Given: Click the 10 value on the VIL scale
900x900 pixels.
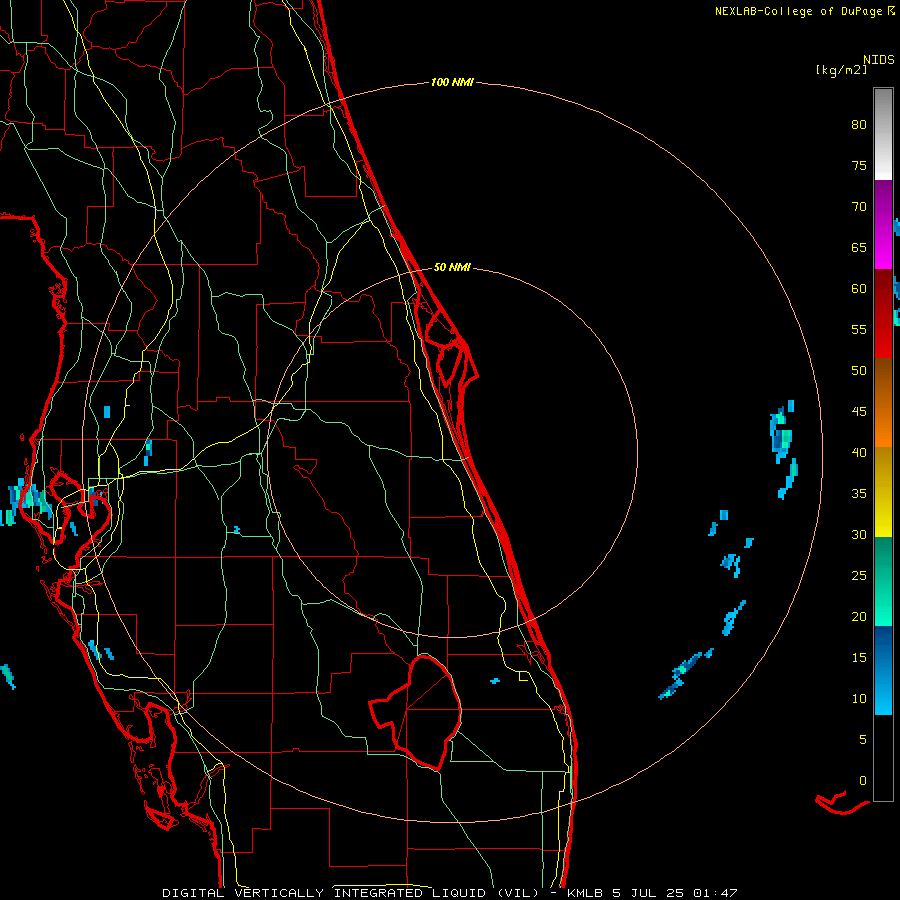Looking at the screenshot, I should [x=859, y=699].
